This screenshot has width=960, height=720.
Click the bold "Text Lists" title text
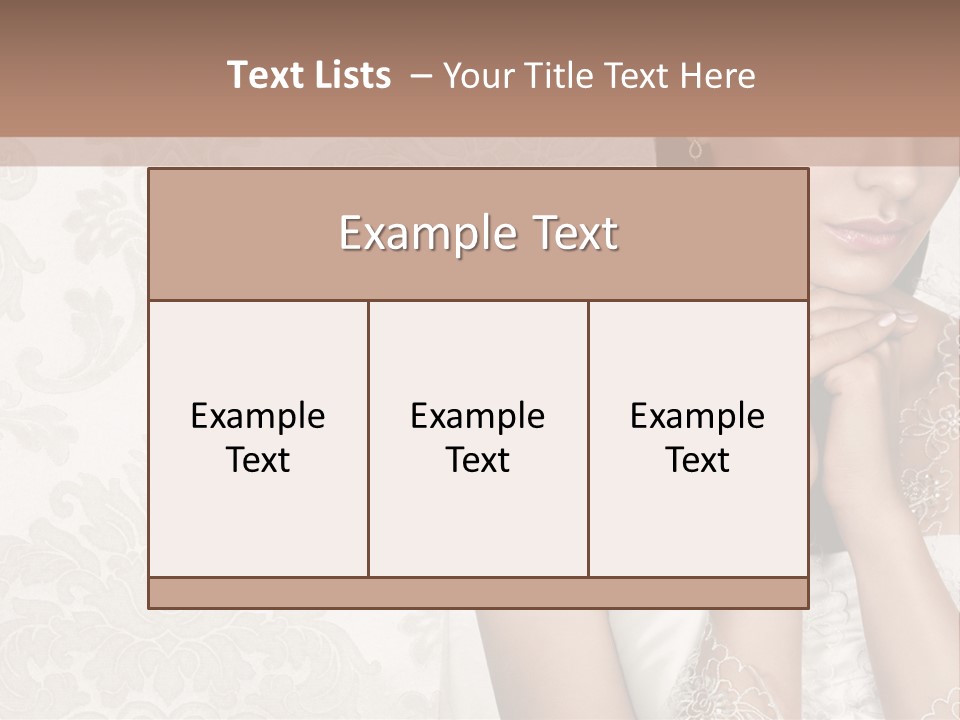coord(309,75)
